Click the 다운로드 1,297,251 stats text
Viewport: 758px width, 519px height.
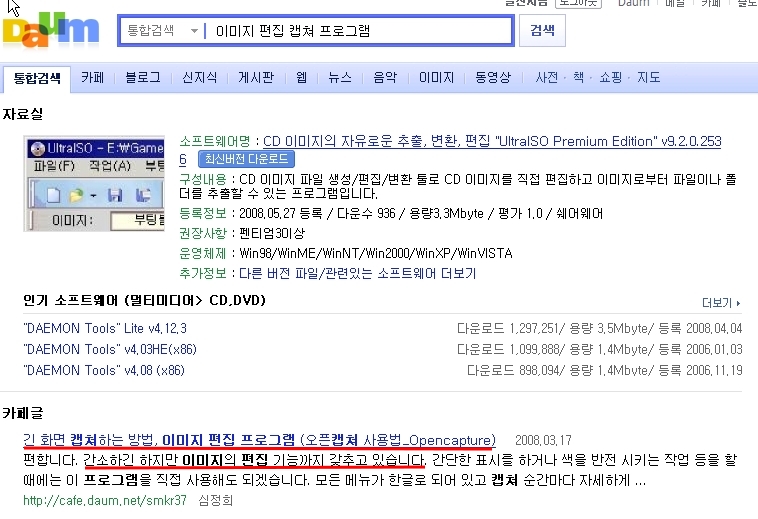[599, 329]
